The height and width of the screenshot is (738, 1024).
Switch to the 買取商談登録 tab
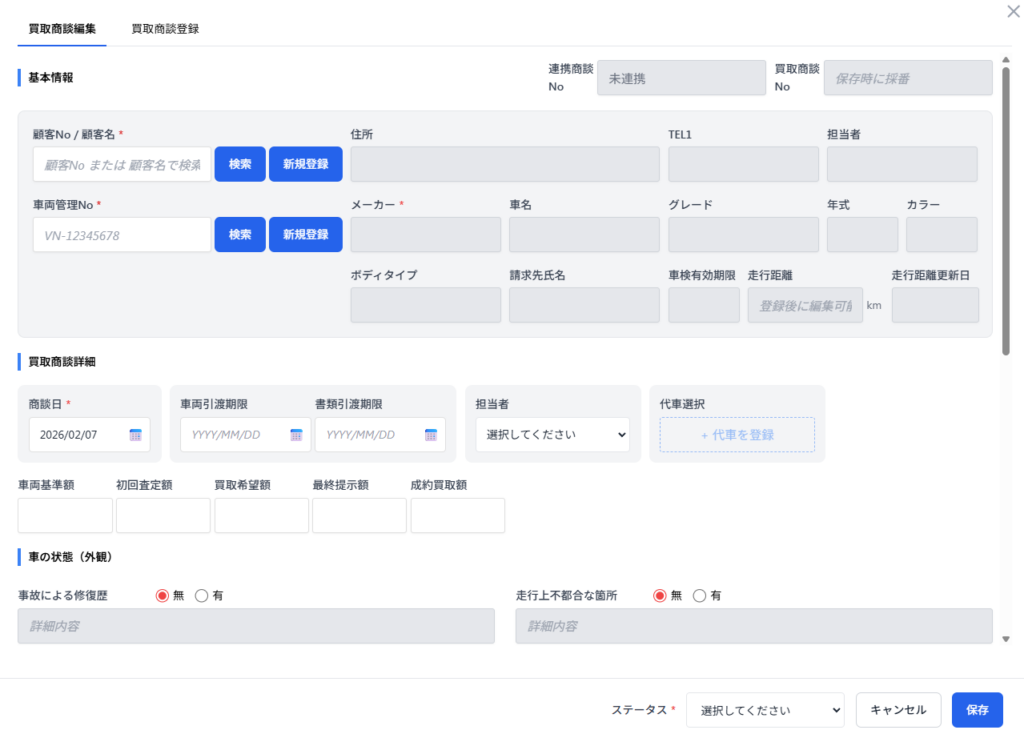coord(165,29)
